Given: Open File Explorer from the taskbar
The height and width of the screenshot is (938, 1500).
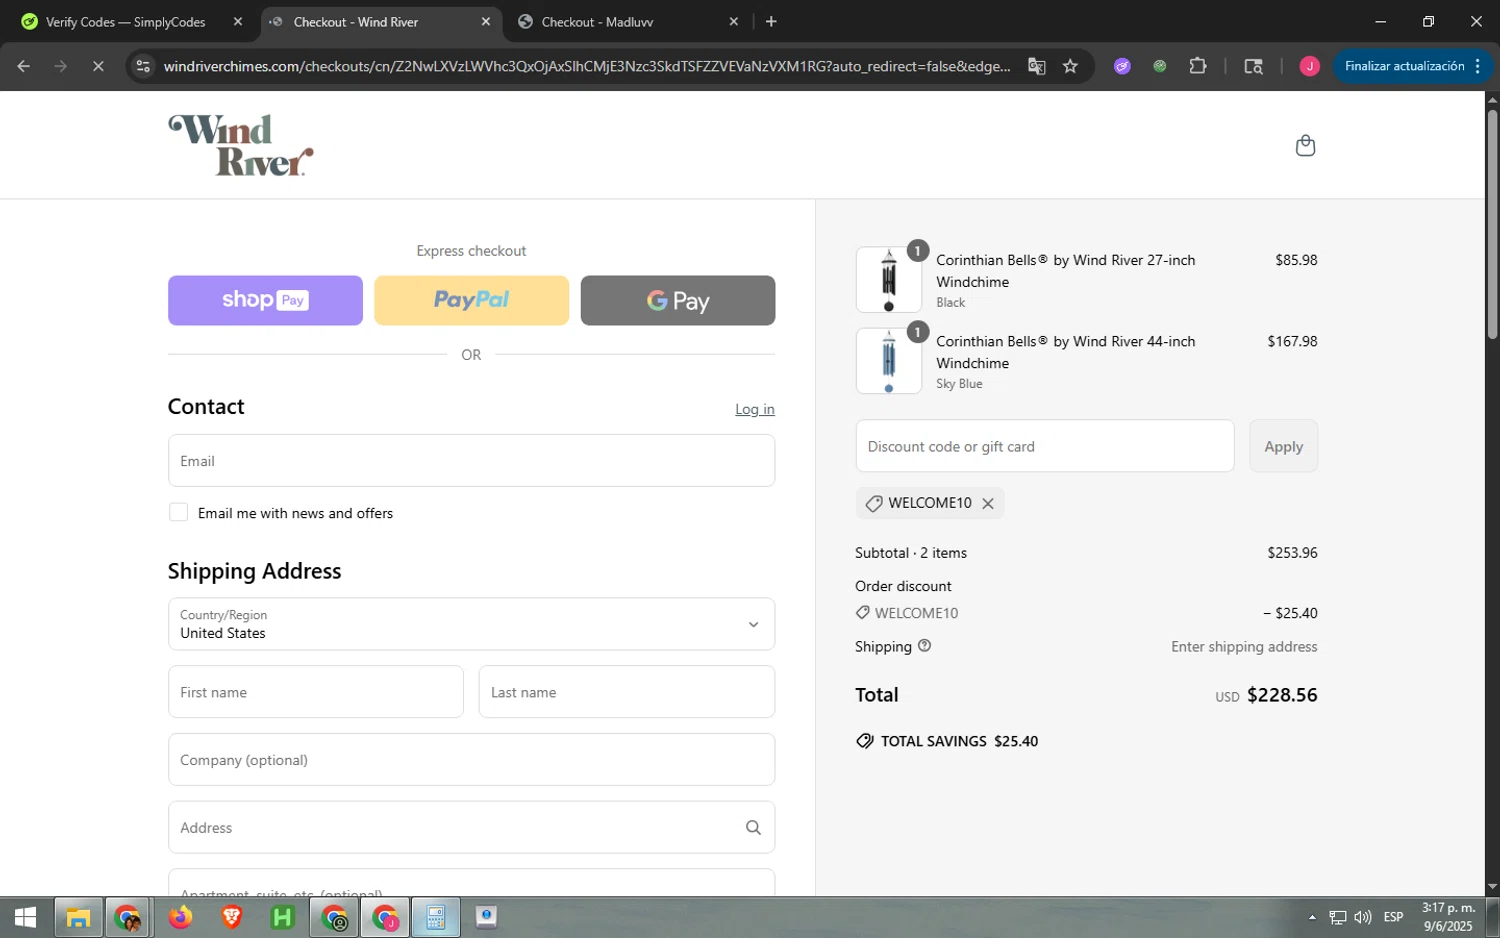Looking at the screenshot, I should [78, 917].
